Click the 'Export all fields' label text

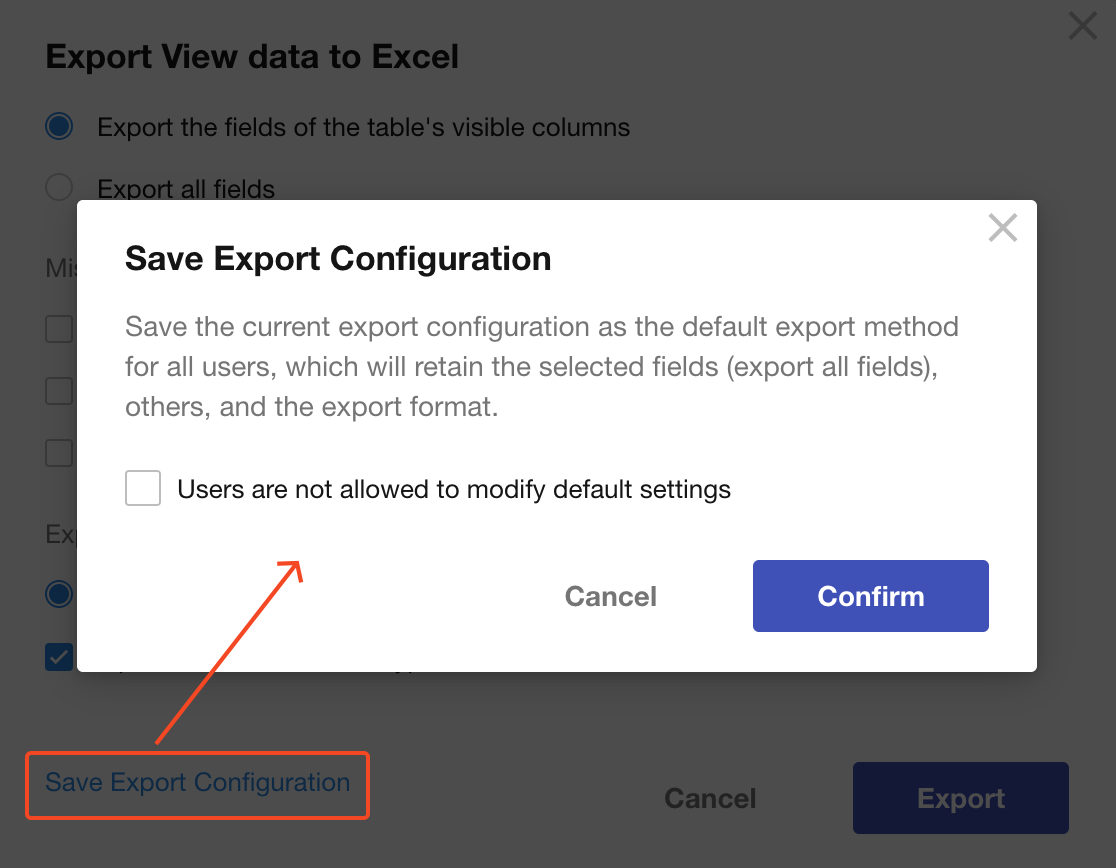click(186, 188)
